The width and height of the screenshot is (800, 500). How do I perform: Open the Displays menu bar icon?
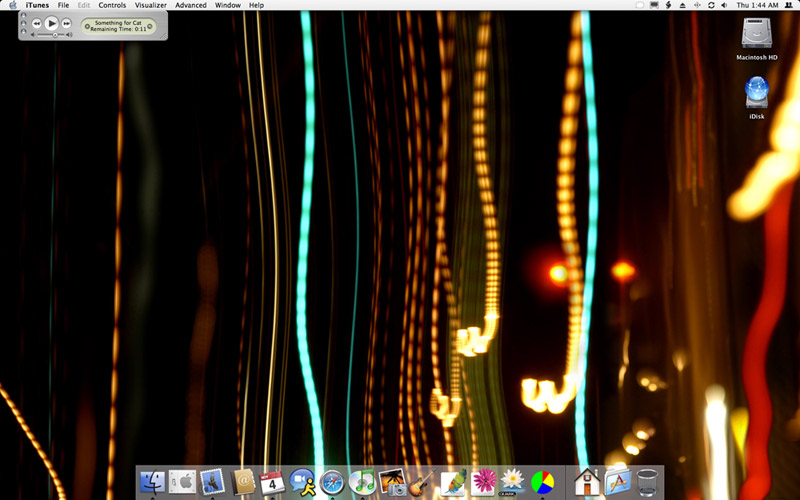654,5
